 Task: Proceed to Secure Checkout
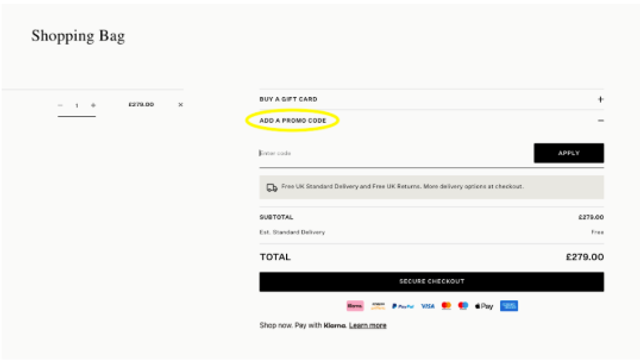(x=431, y=282)
